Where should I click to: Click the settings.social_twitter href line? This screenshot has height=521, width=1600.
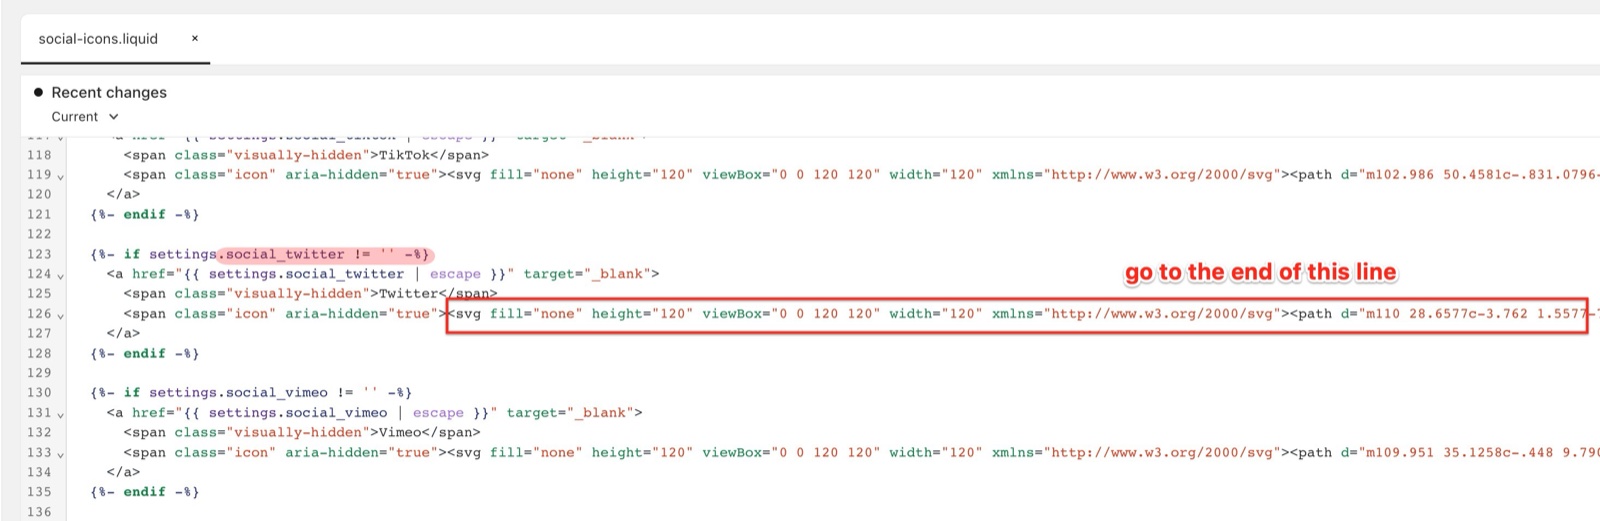coord(383,274)
